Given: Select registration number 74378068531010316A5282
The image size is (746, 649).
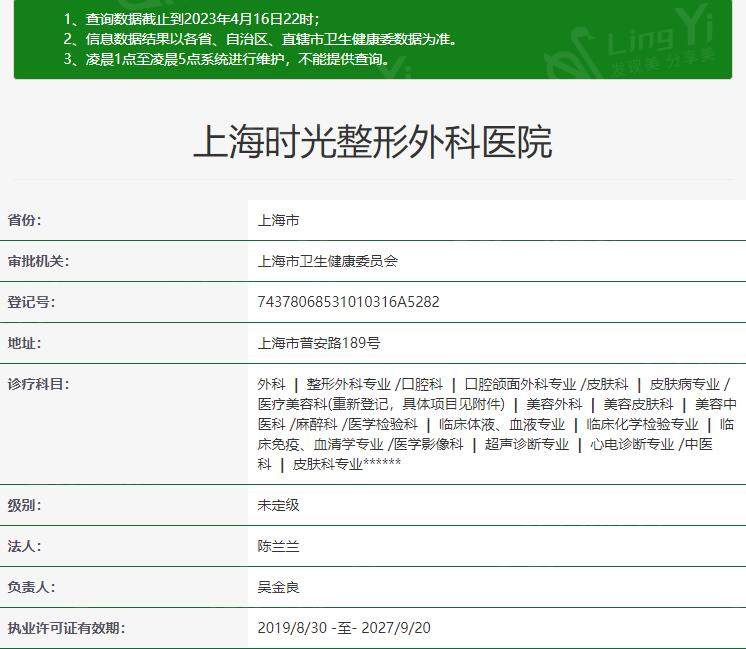Looking at the screenshot, I should [348, 302].
